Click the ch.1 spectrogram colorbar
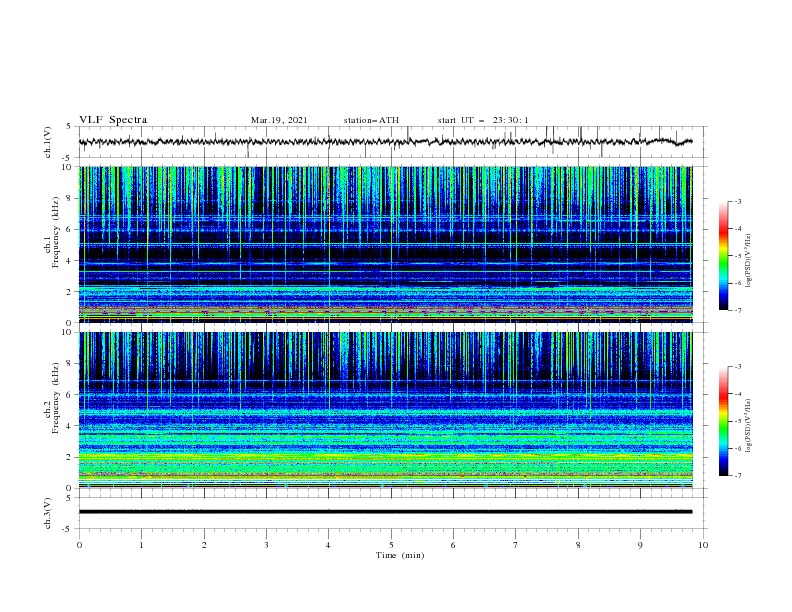This screenshot has height=612, width=792. click(724, 256)
